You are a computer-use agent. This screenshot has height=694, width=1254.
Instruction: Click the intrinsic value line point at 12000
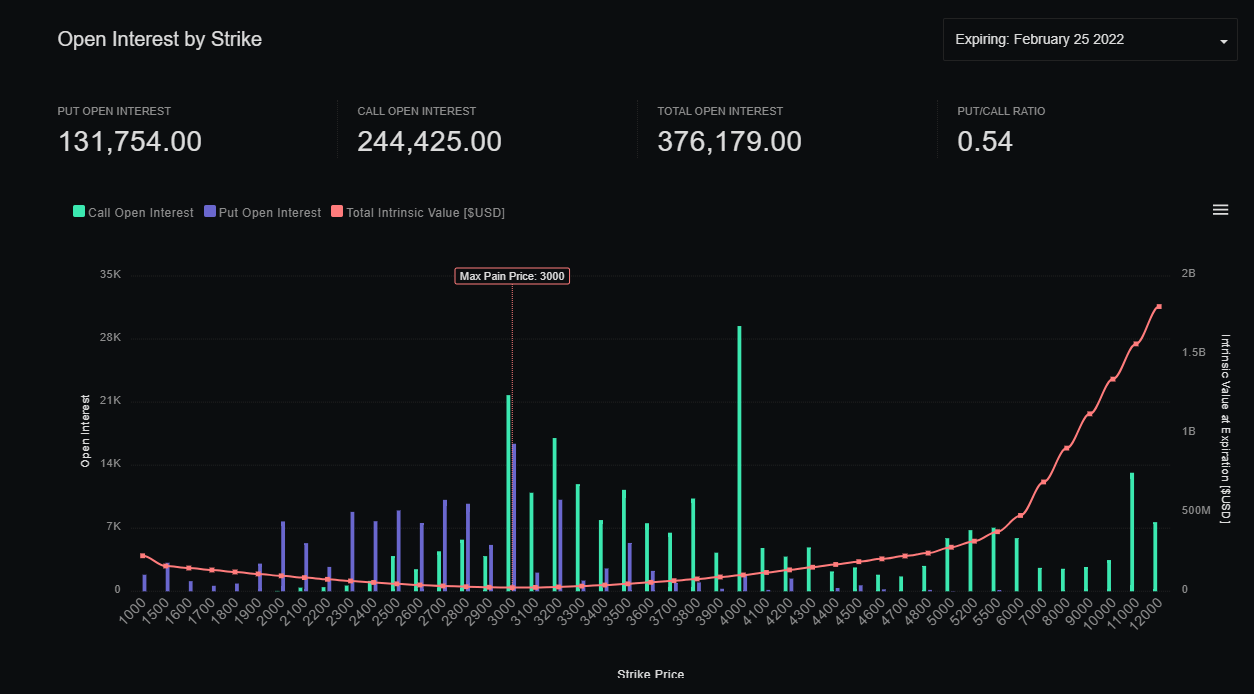[1158, 307]
